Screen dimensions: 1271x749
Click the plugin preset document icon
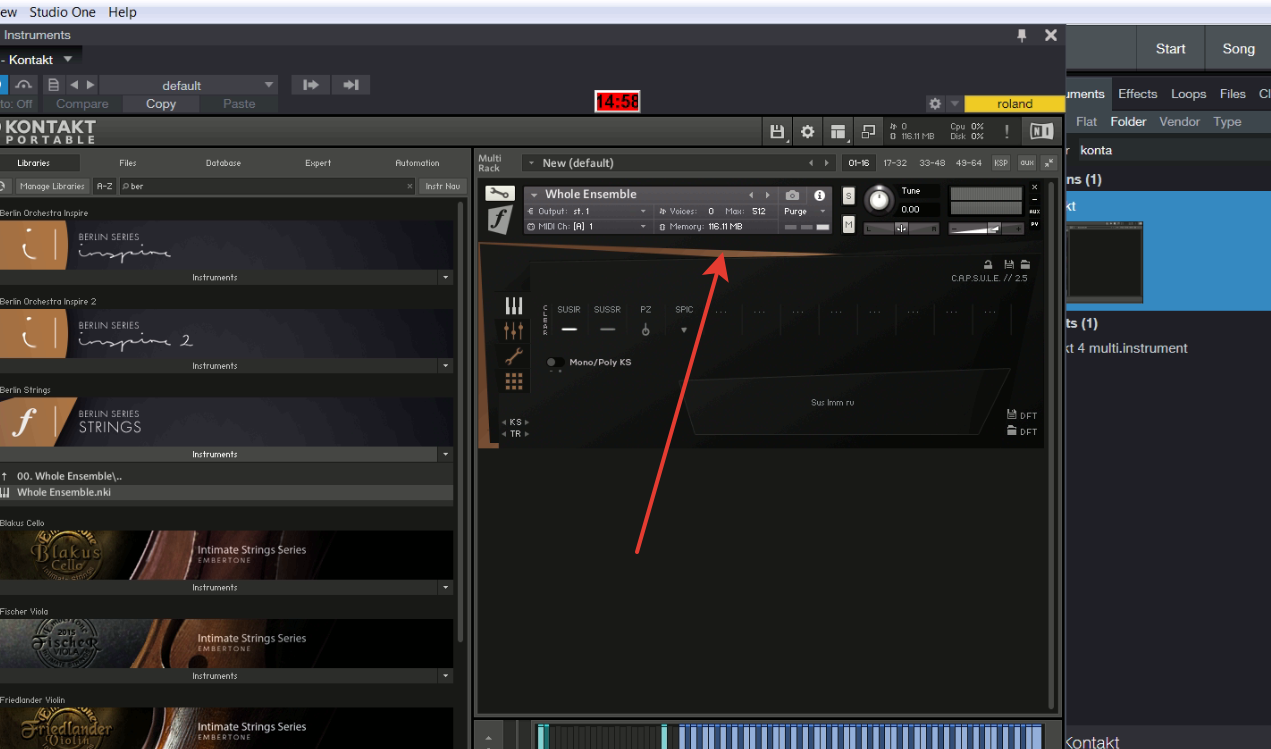54,85
